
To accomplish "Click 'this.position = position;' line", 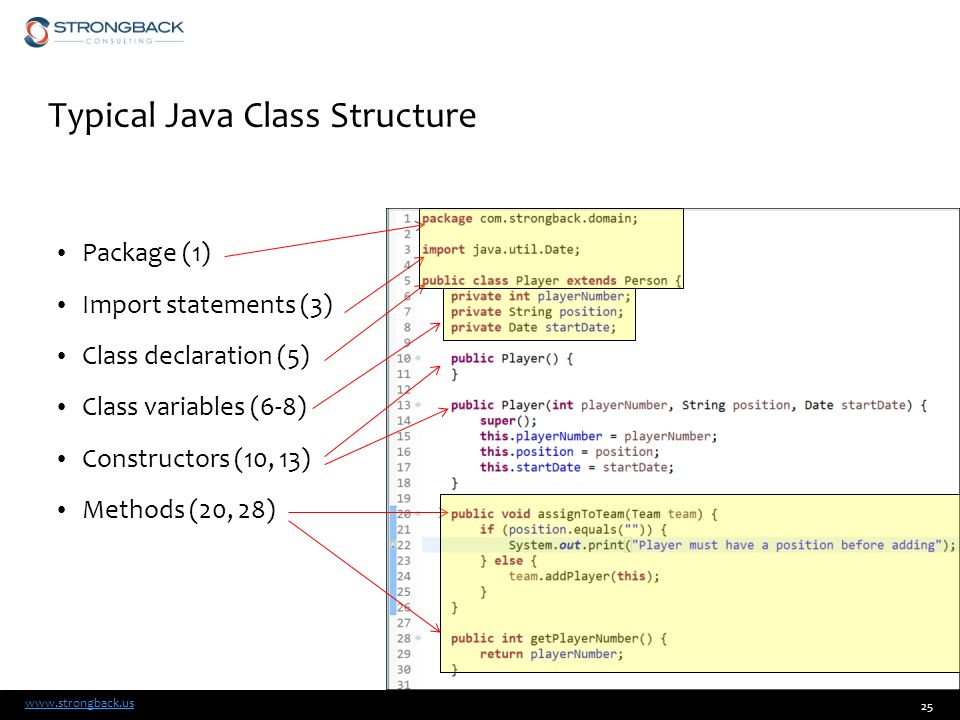I will point(569,452).
